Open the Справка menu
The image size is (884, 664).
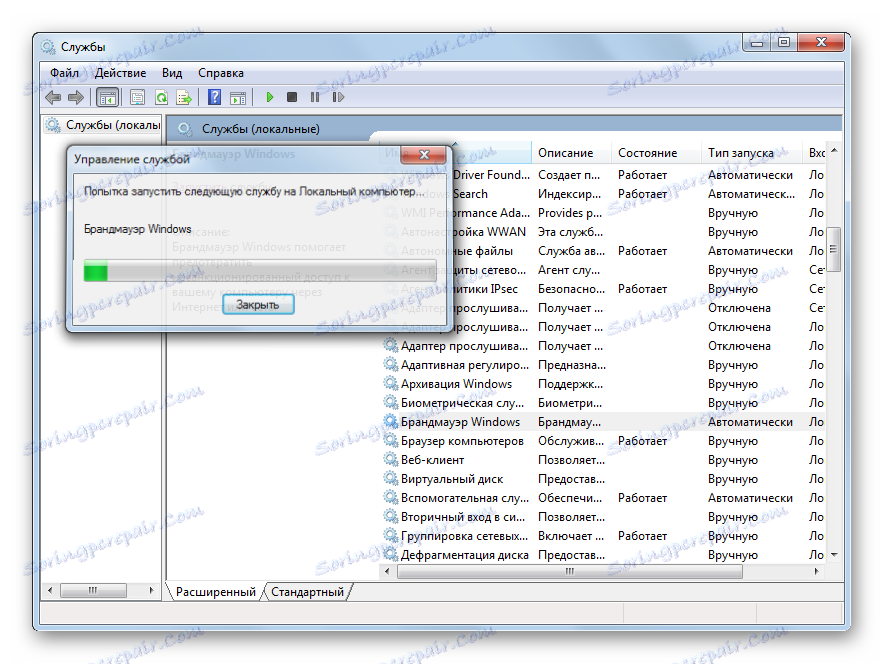220,73
